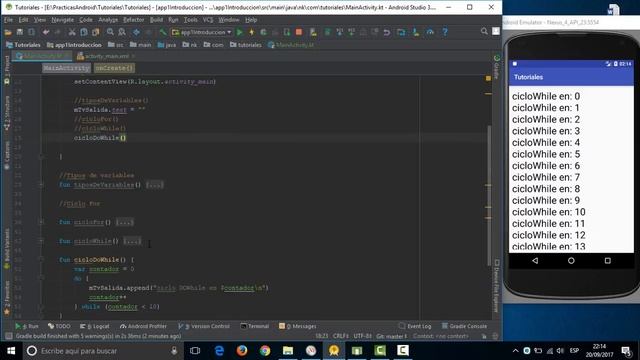Open the Navigate menu
The image size is (640, 360).
[62, 20]
